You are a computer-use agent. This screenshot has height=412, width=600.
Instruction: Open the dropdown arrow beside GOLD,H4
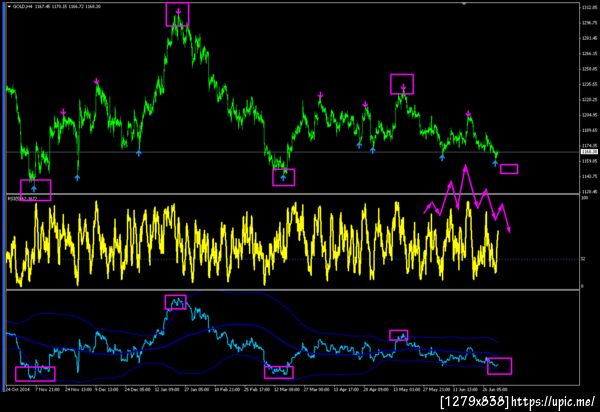click(9, 7)
